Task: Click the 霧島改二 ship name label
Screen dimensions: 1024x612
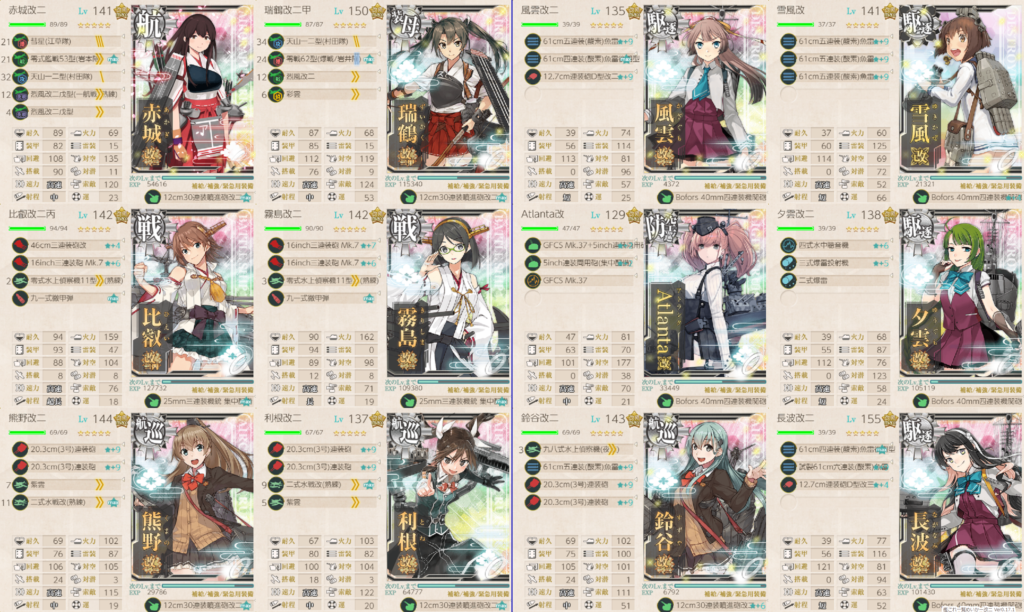Action: tap(283, 214)
